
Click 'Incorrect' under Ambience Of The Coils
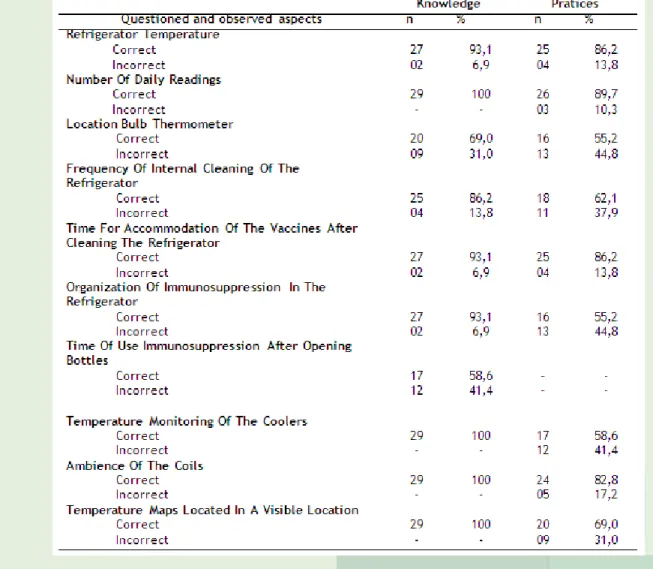click(x=142, y=495)
